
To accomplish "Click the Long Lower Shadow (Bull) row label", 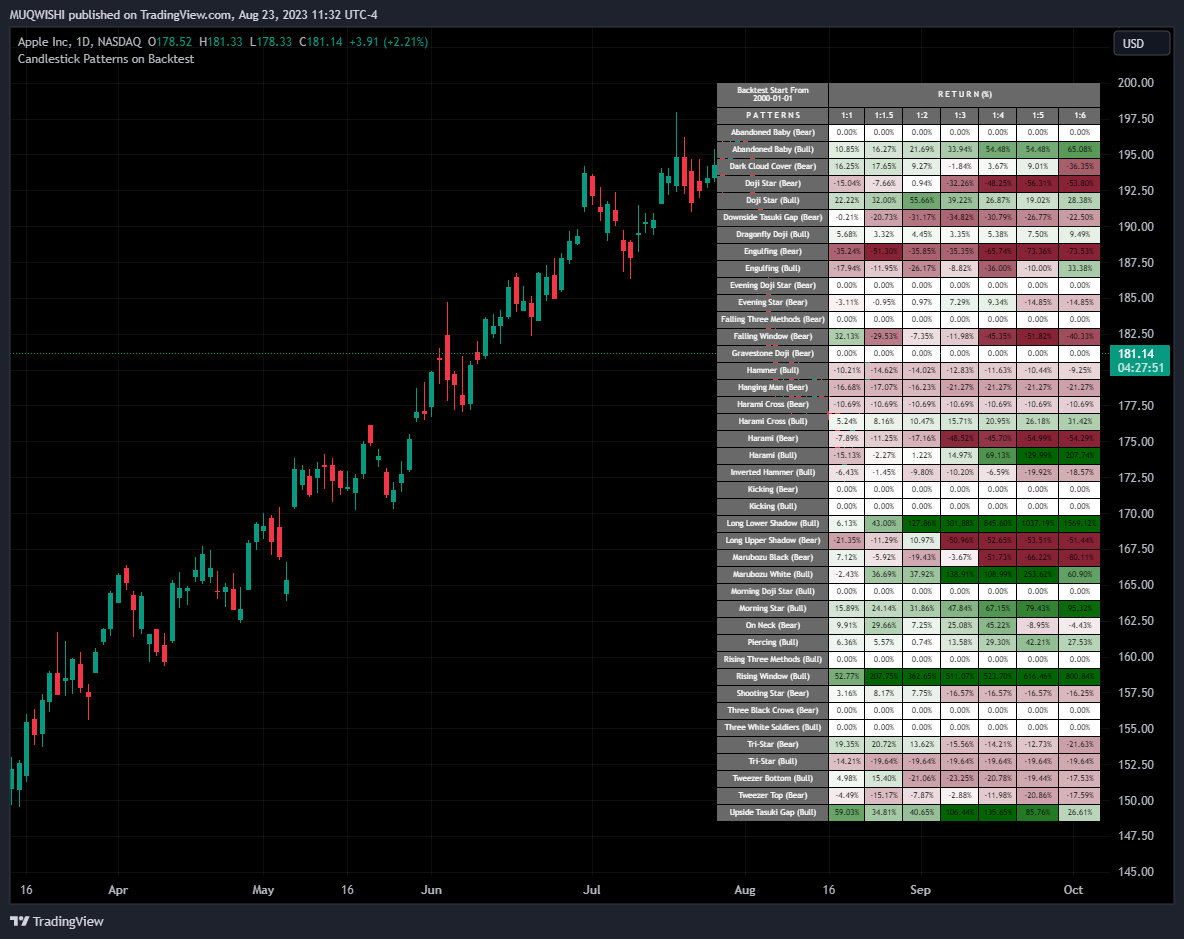I will (772, 523).
